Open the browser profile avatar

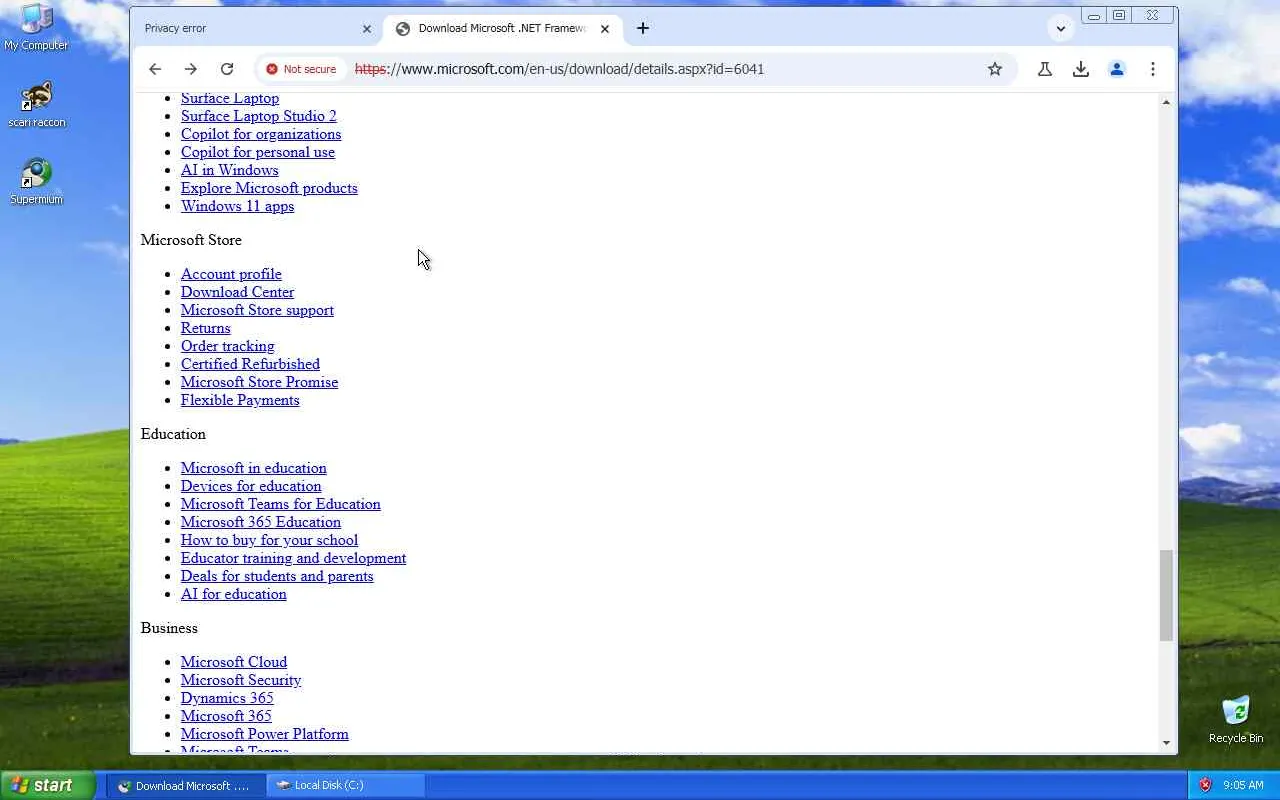tap(1117, 69)
